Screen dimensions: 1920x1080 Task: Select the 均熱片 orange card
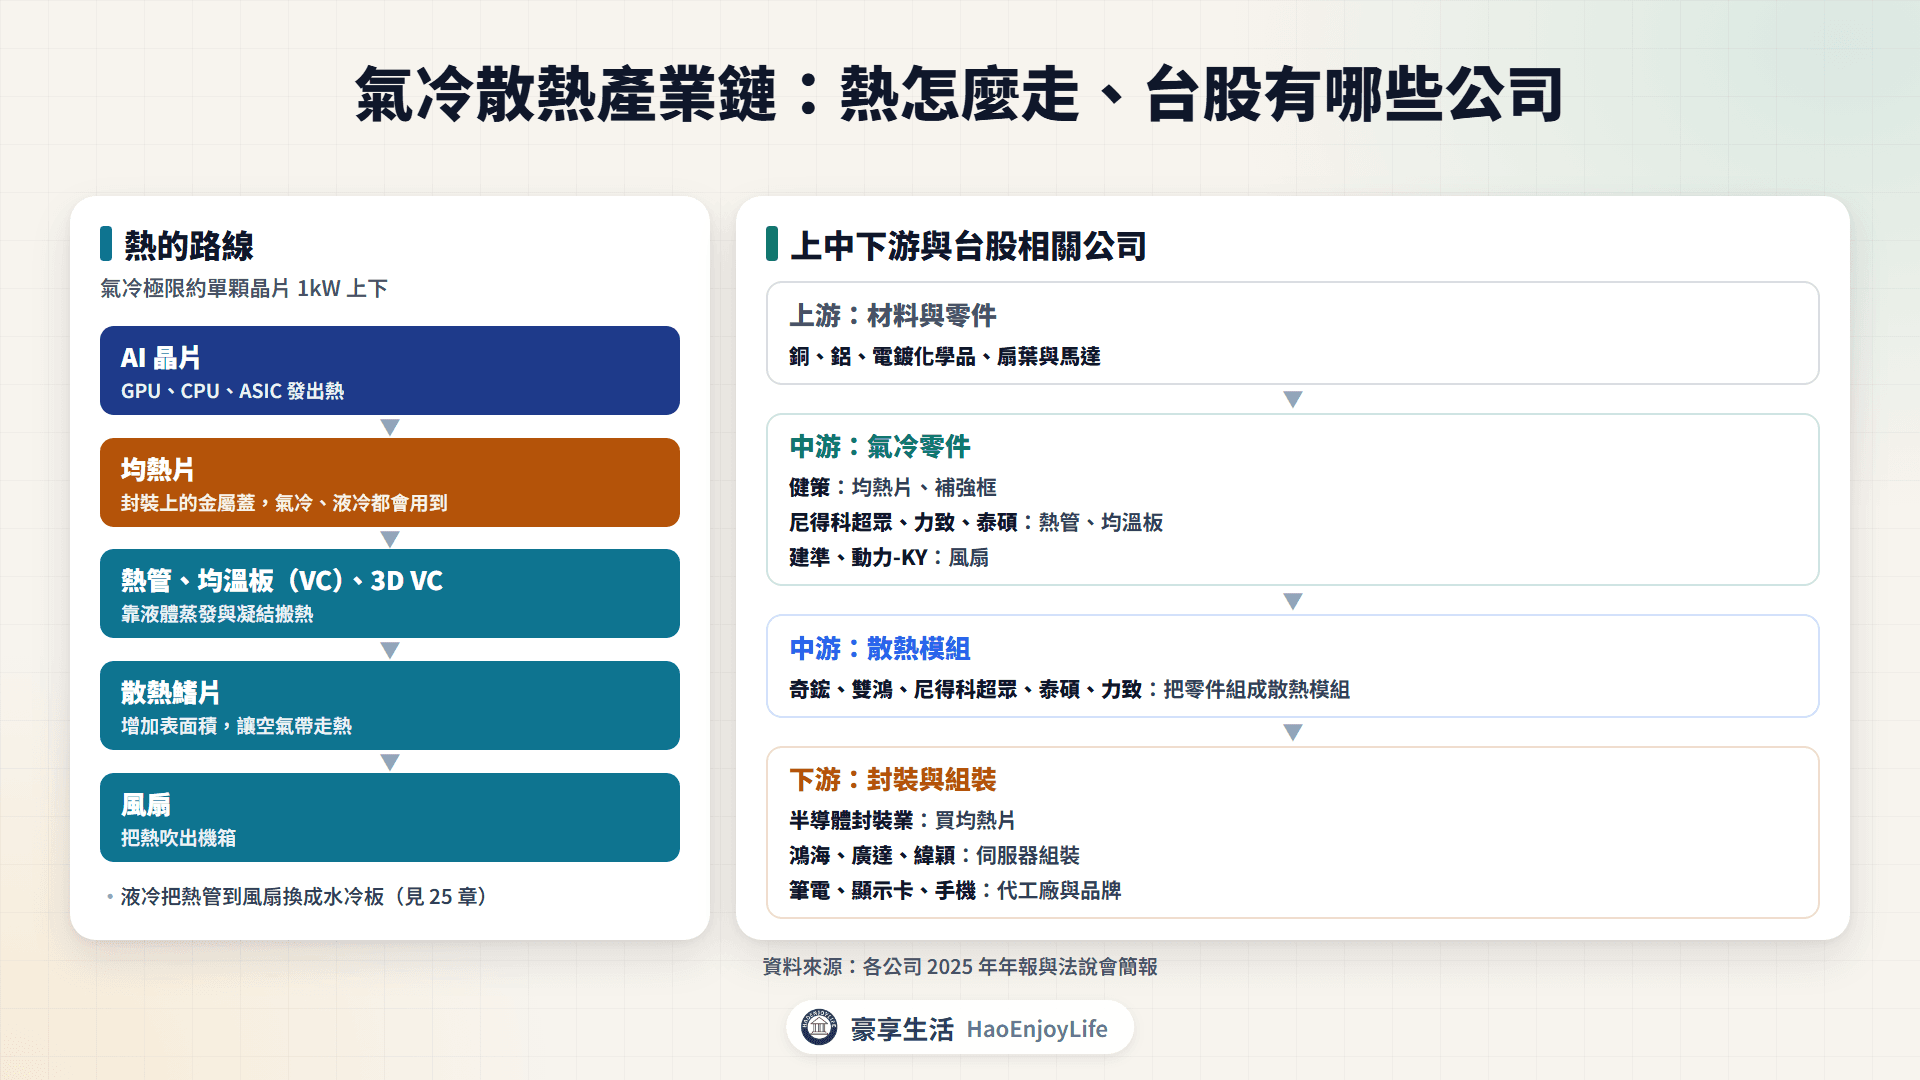click(390, 482)
